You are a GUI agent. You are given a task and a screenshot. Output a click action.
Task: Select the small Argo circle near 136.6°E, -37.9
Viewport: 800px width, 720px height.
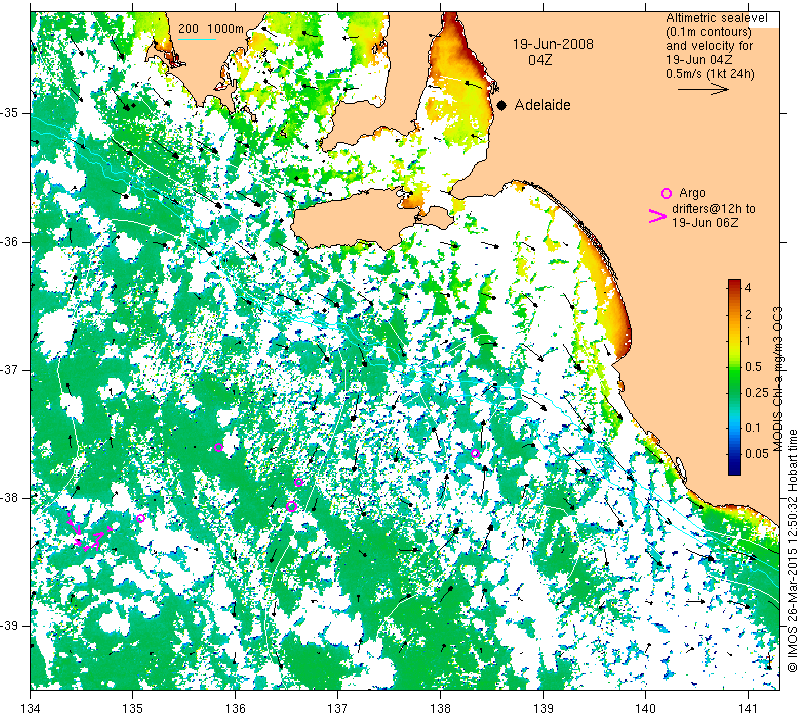pyautogui.click(x=298, y=482)
